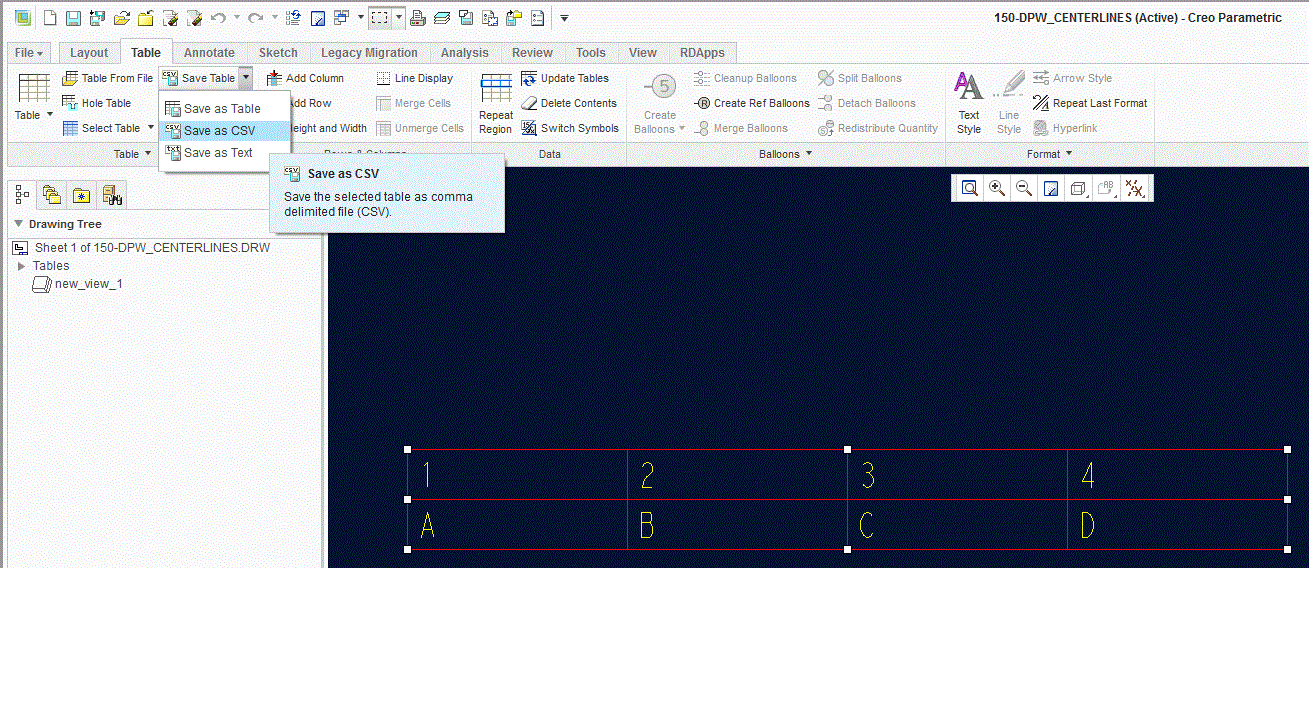Click the Undo arrow icon

[x=218, y=18]
